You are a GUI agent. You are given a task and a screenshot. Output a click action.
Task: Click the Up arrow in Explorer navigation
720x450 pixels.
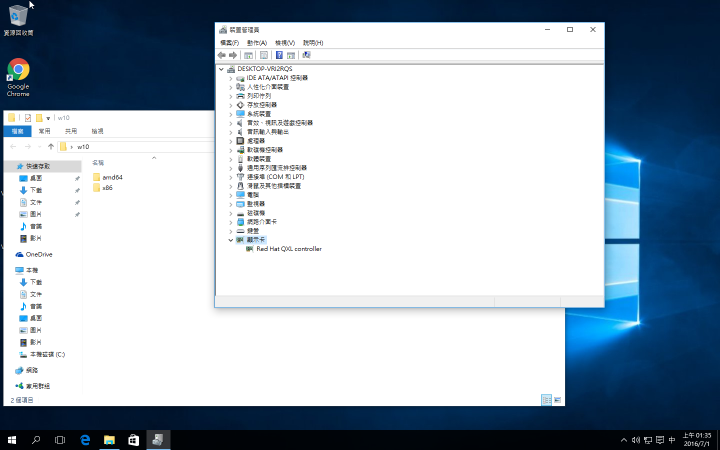pos(51,147)
